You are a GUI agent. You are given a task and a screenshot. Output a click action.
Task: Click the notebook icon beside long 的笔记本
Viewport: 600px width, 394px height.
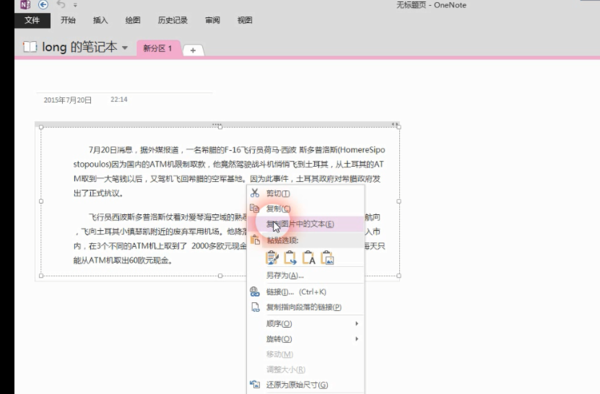pyautogui.click(x=30, y=47)
